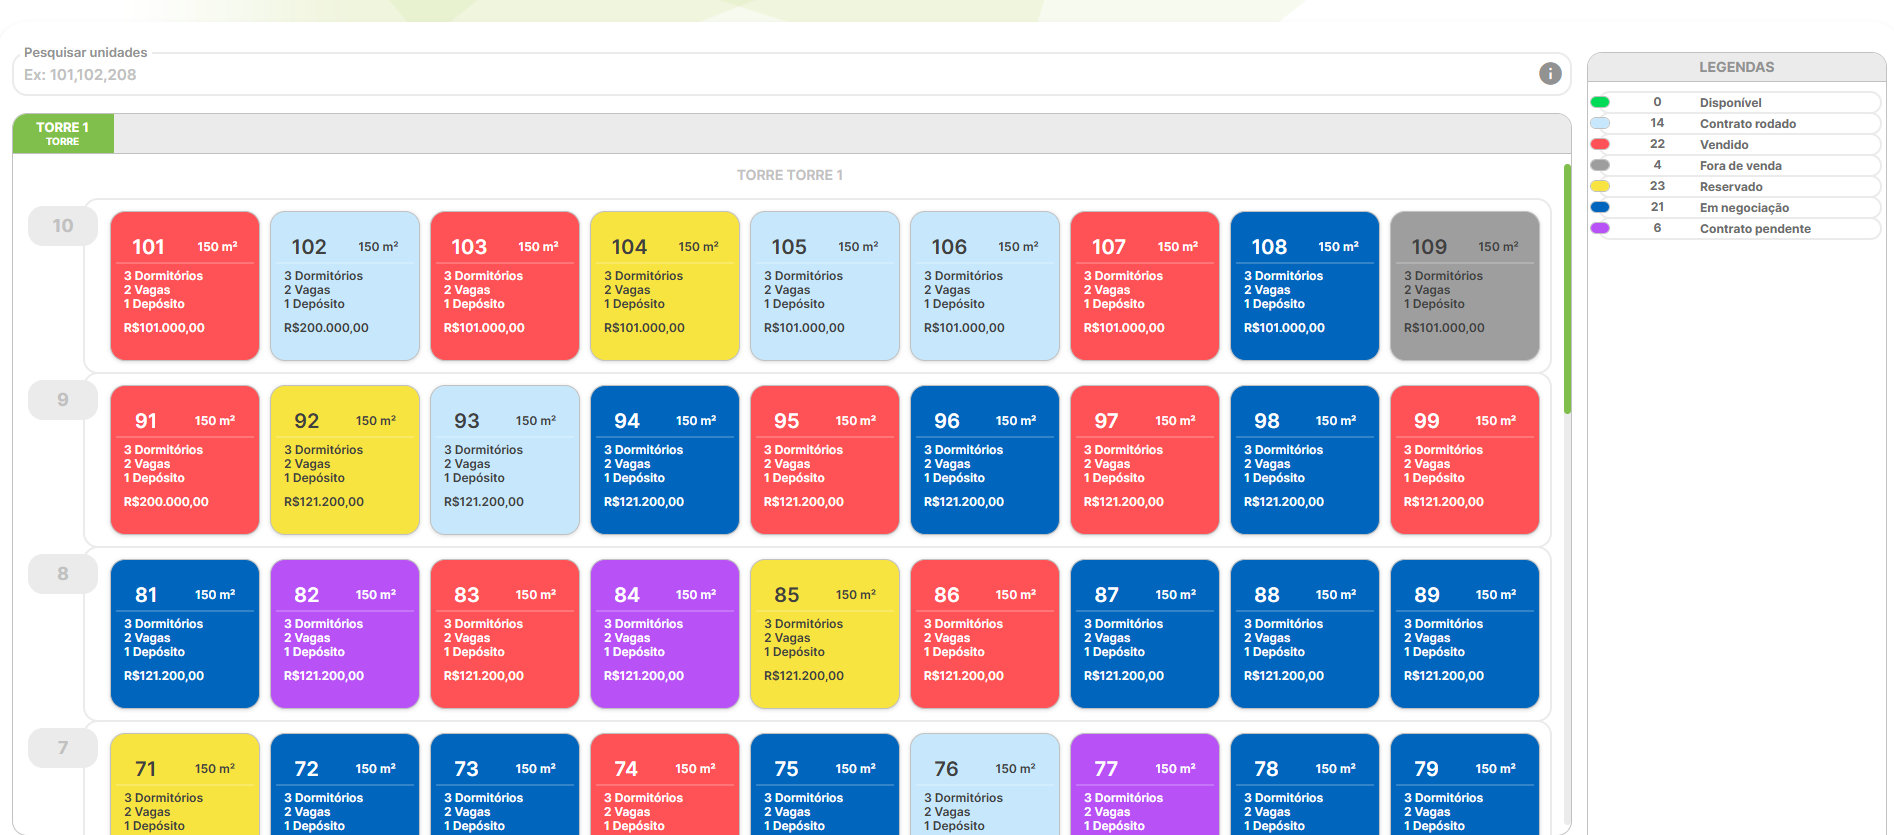Open red unit 99 card
The height and width of the screenshot is (835, 1894).
1465,460
